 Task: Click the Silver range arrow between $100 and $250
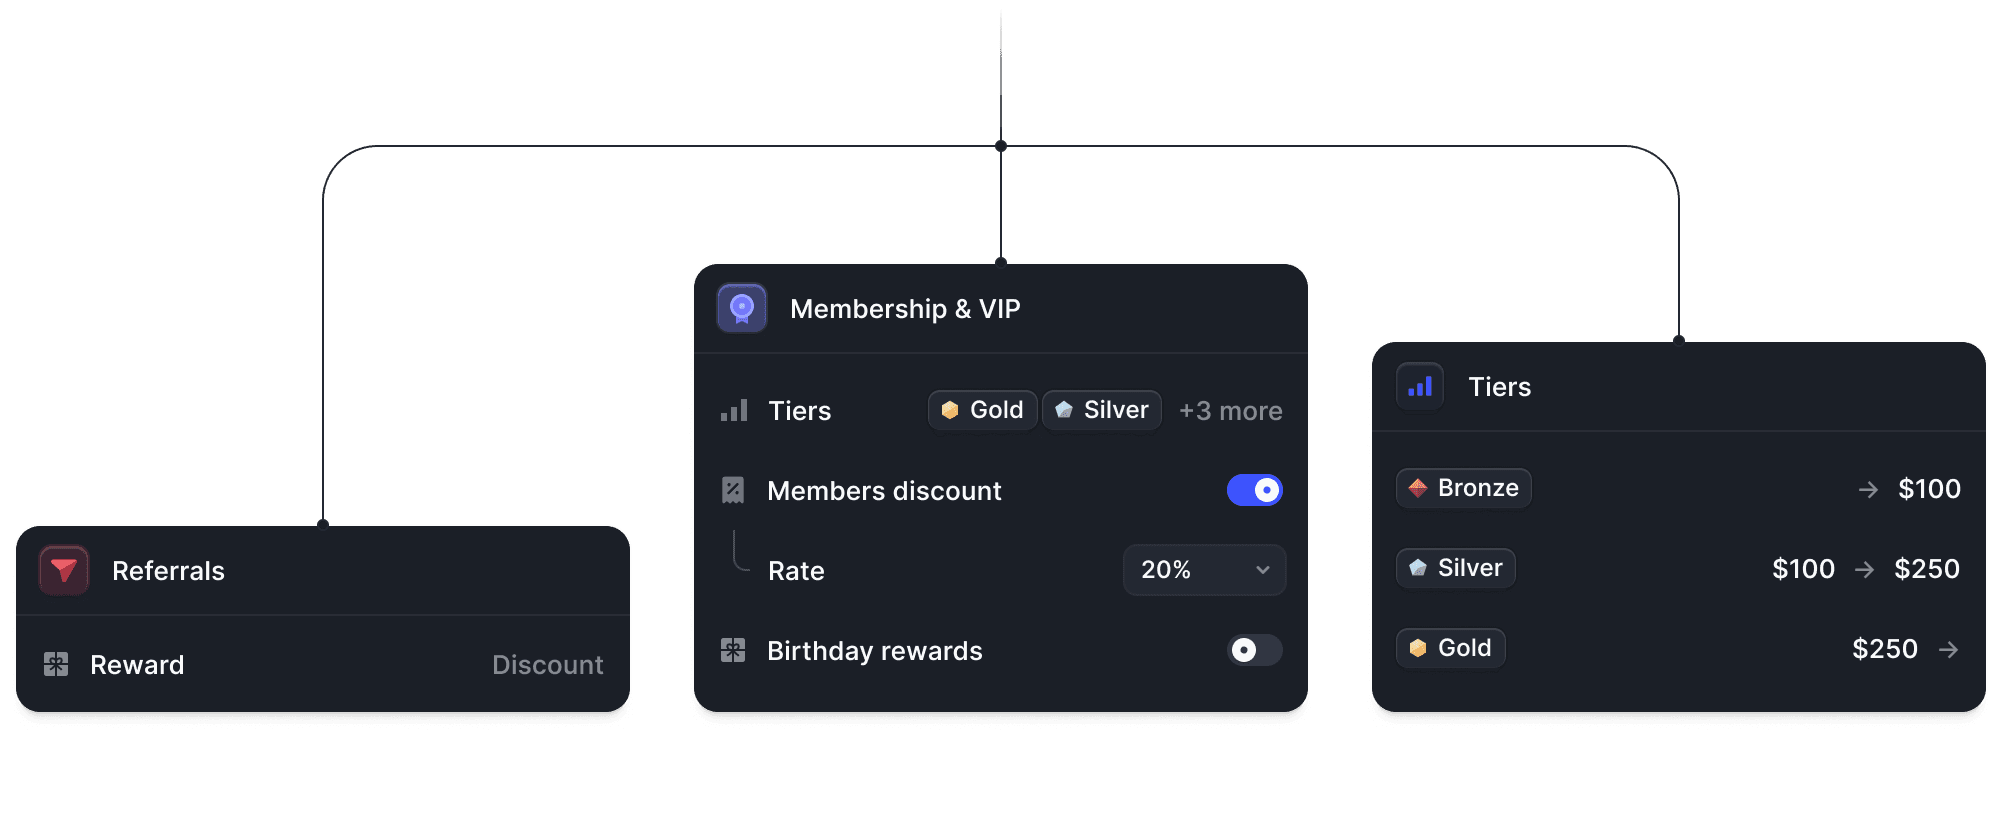coord(1864,569)
